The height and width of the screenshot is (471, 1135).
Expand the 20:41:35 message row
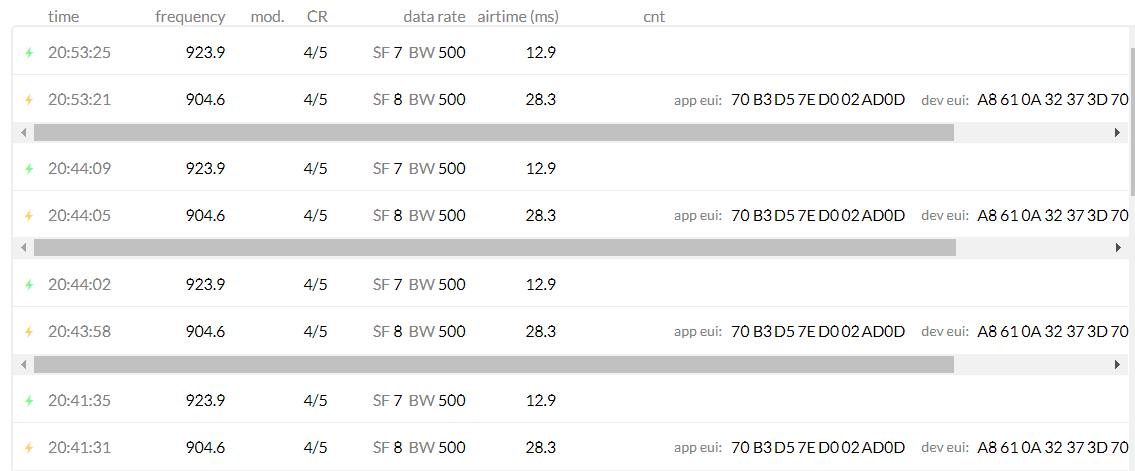click(x=570, y=399)
